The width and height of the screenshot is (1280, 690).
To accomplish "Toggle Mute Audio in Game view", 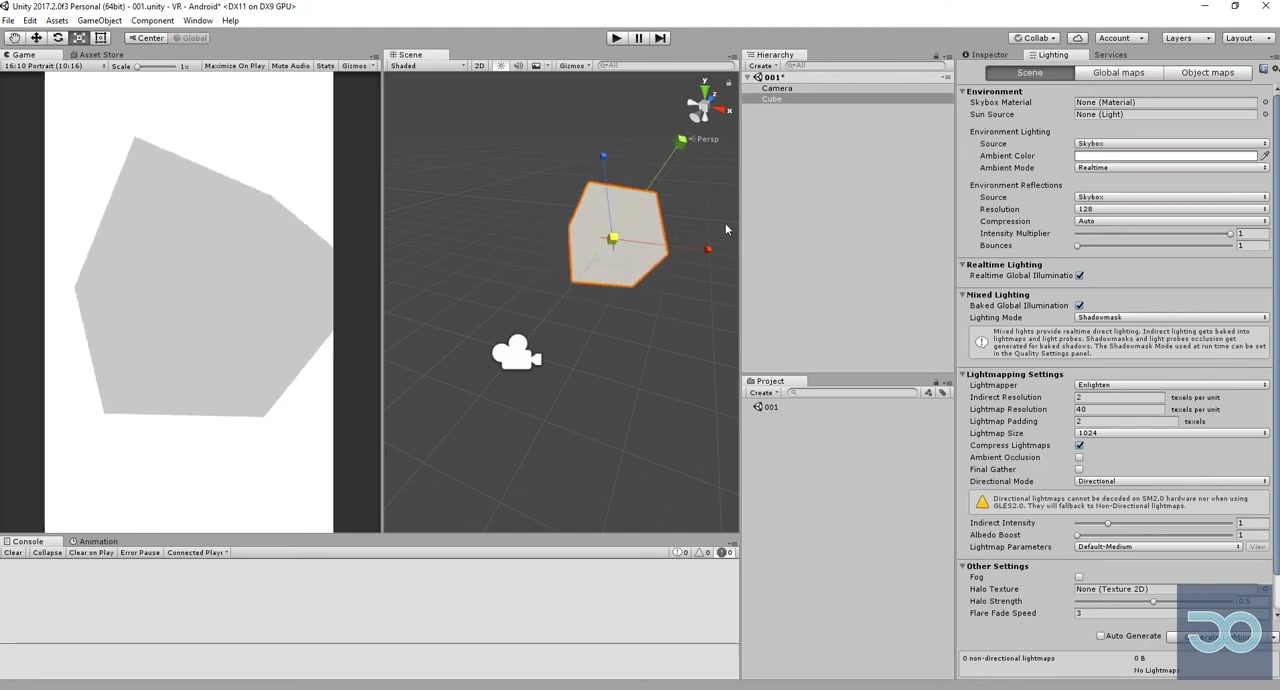I will point(291,66).
